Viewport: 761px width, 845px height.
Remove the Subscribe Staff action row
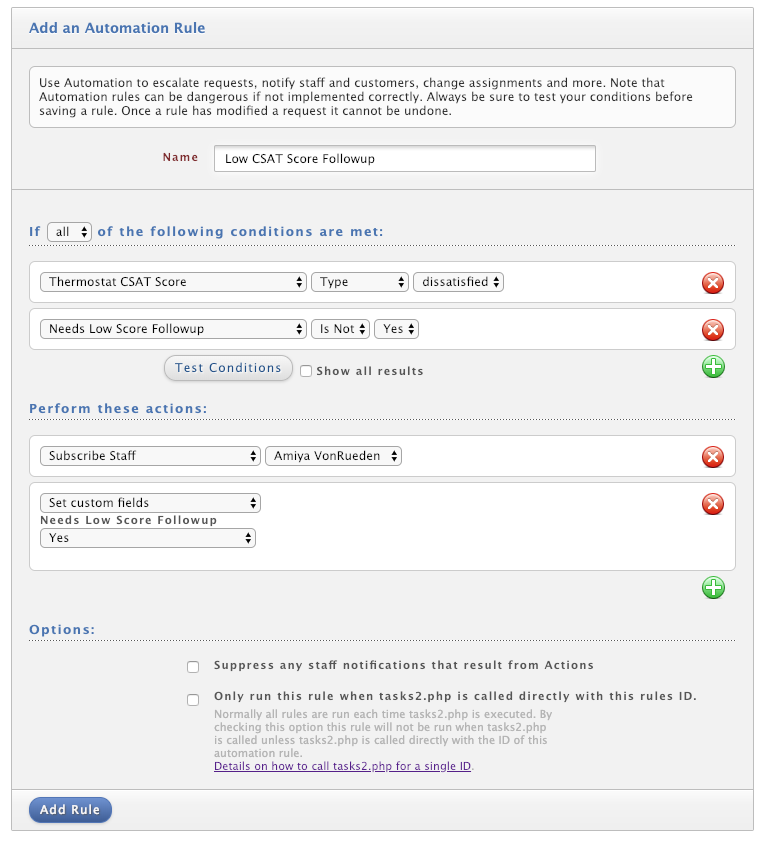712,457
